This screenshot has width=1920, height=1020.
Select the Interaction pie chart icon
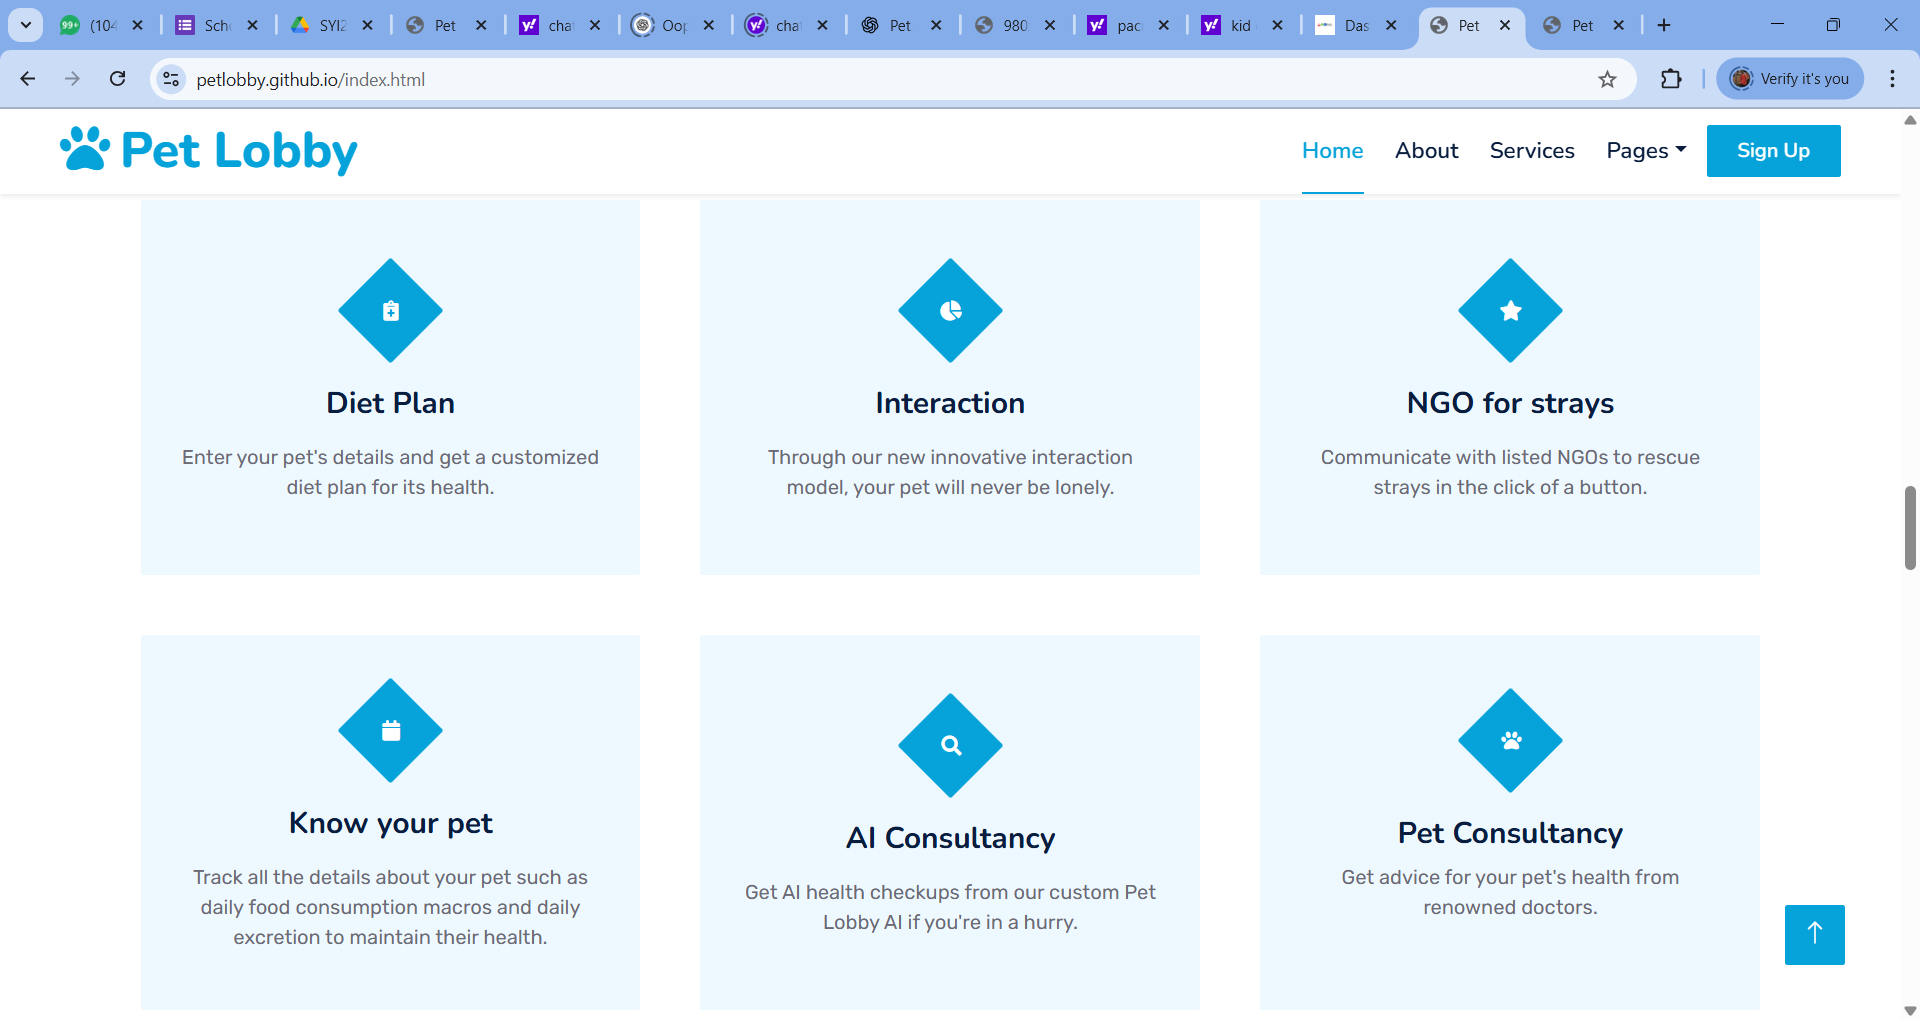(950, 310)
